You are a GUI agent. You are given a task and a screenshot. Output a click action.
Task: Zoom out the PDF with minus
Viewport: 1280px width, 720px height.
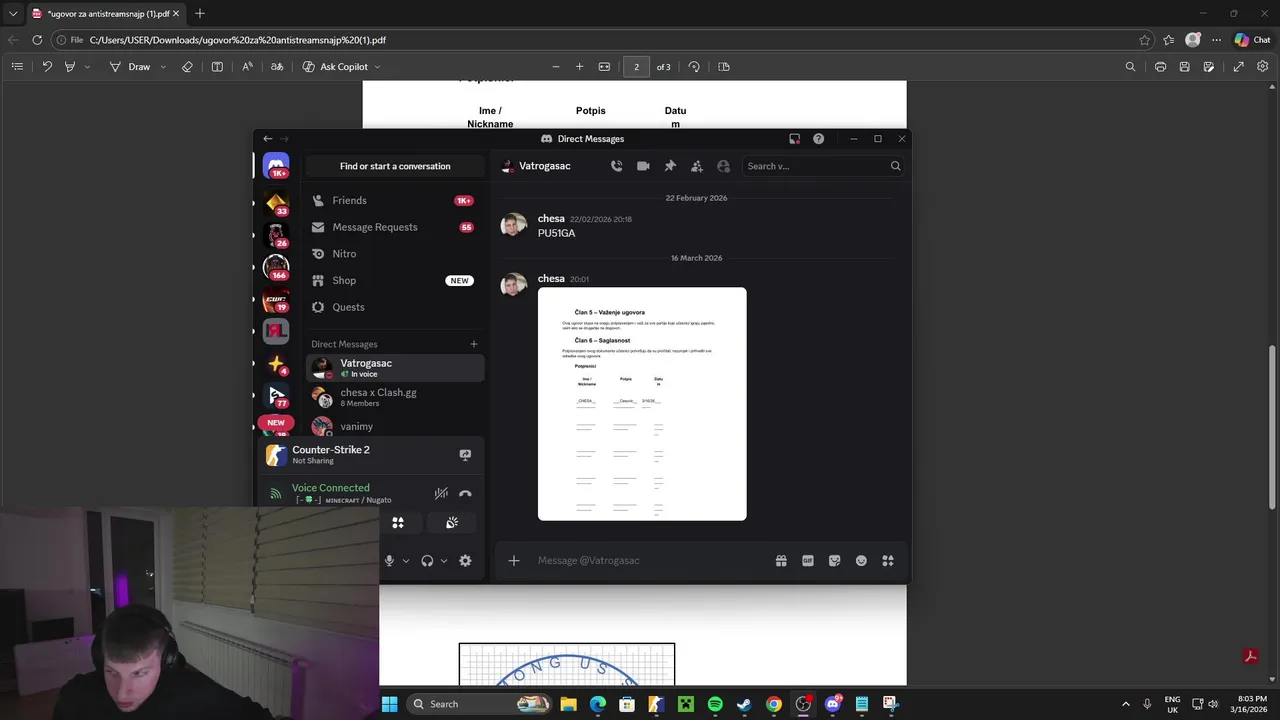click(x=556, y=67)
